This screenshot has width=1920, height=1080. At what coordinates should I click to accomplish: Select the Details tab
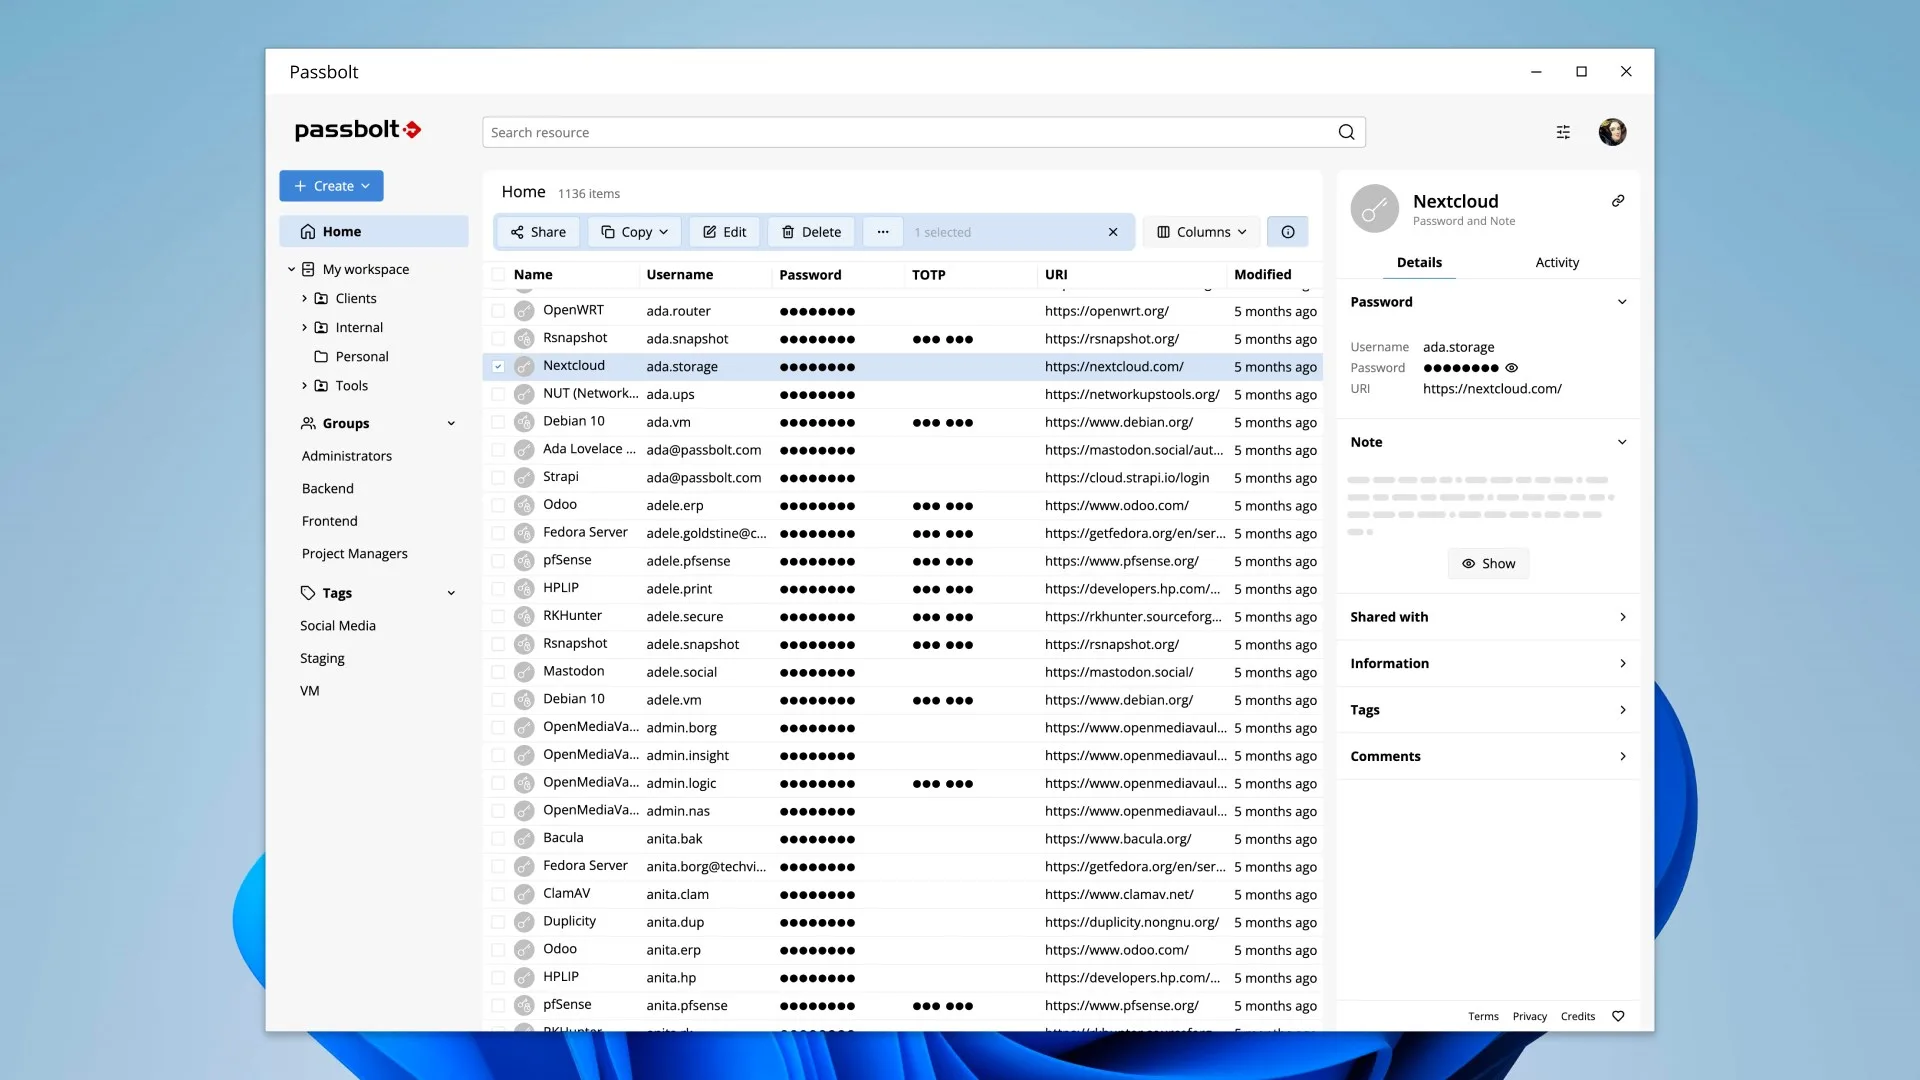[x=1419, y=262]
